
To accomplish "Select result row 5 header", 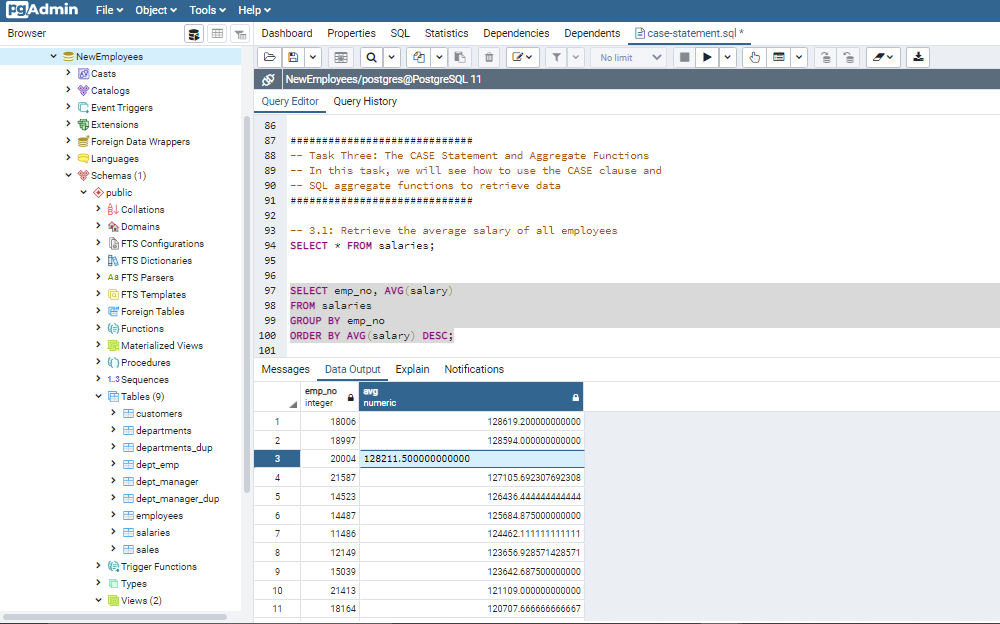I will tap(277, 496).
